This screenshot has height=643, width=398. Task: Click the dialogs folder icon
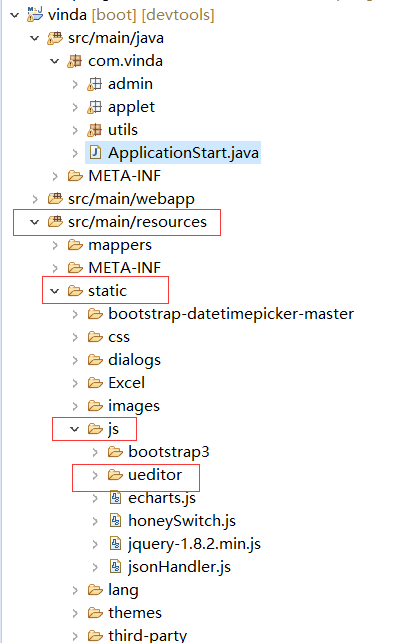point(95,360)
